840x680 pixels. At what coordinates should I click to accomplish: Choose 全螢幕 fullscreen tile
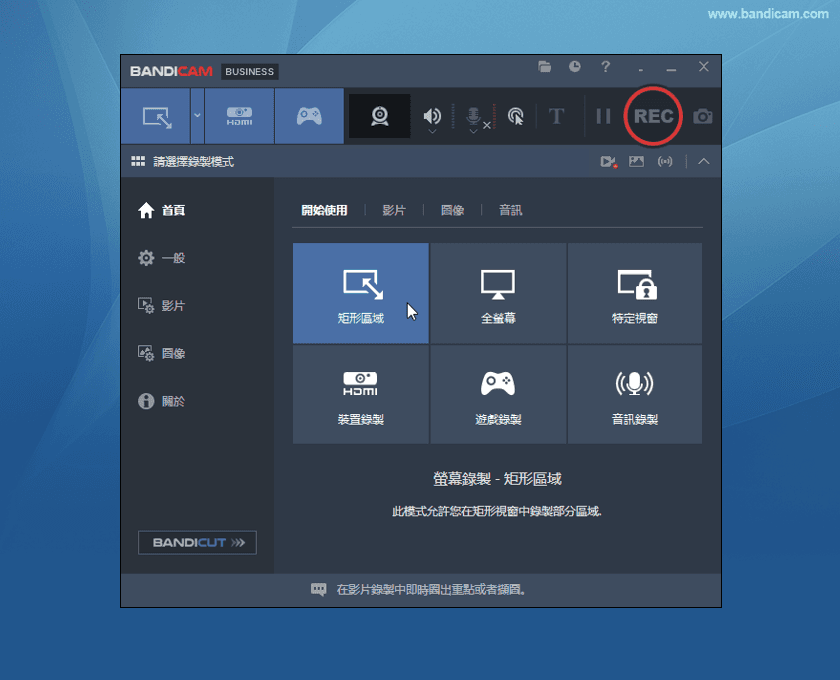498,293
